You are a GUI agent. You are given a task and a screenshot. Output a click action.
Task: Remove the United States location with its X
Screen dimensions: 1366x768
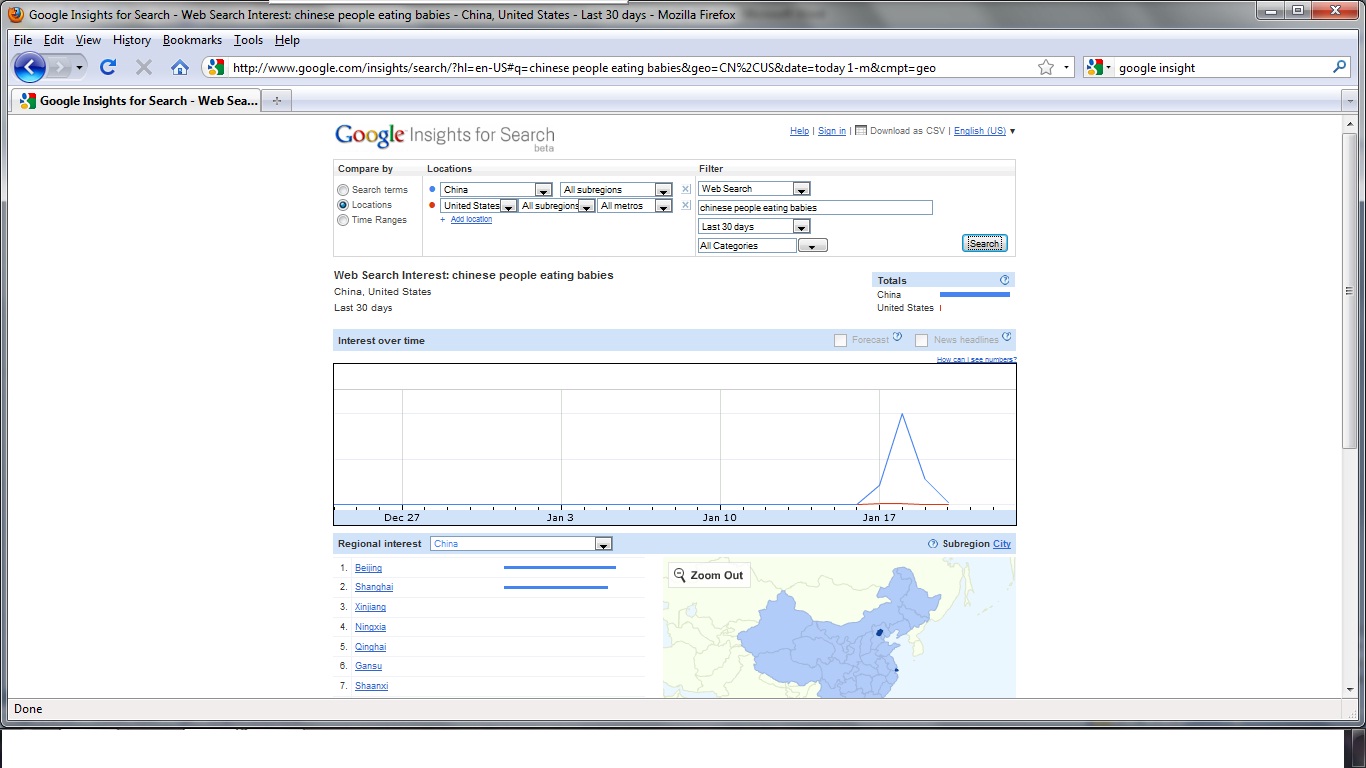pyautogui.click(x=686, y=205)
